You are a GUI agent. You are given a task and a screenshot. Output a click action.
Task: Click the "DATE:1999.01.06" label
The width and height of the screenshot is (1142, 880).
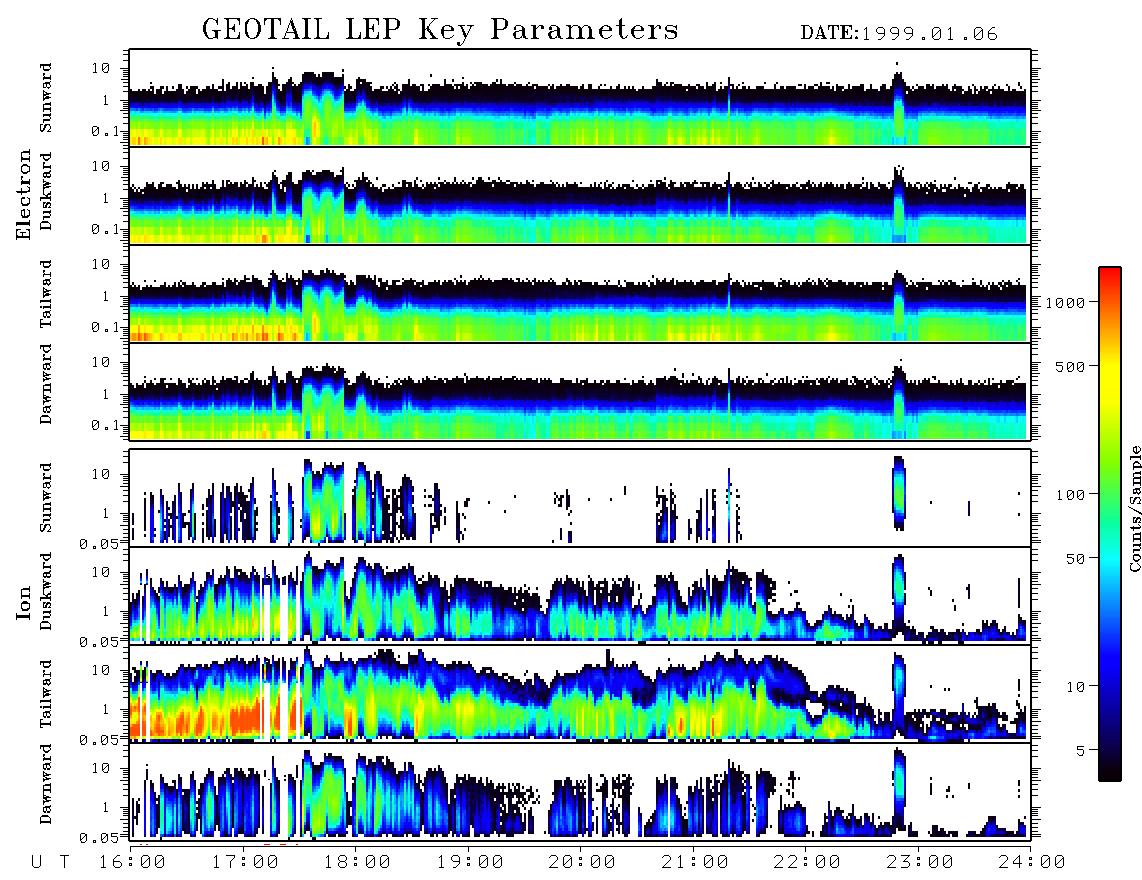[x=899, y=34]
